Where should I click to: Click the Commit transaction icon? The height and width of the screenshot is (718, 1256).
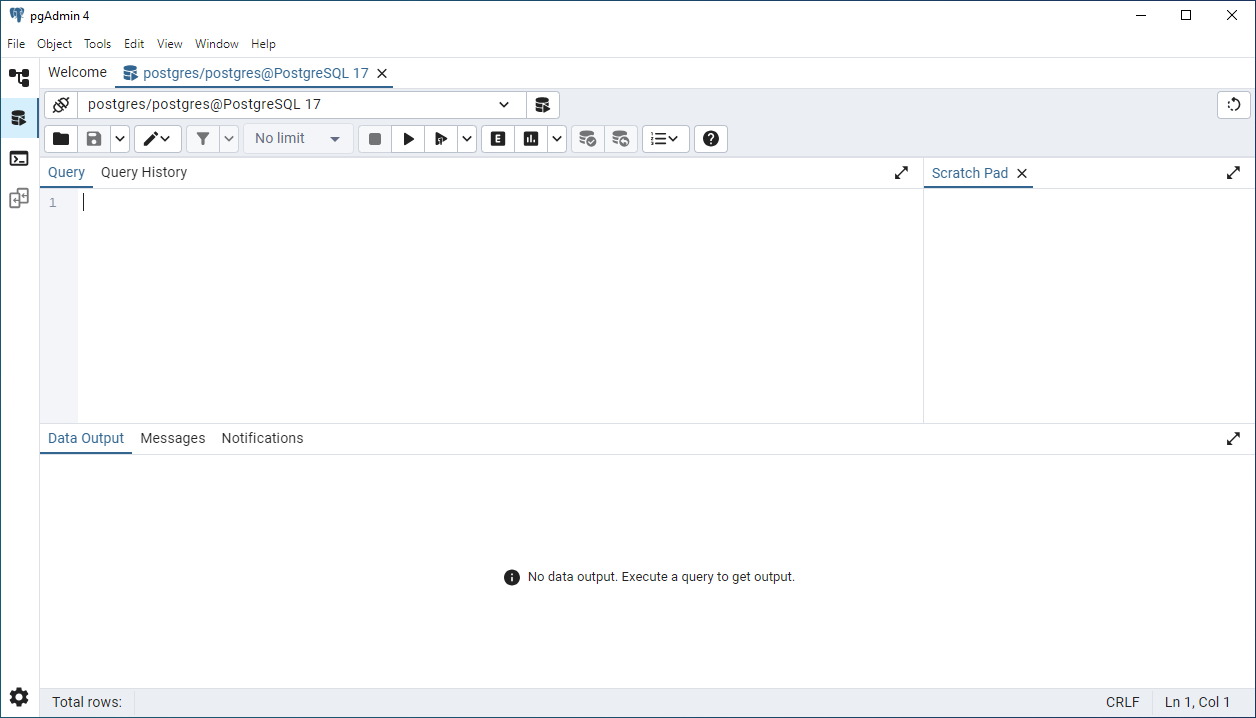tap(588, 139)
